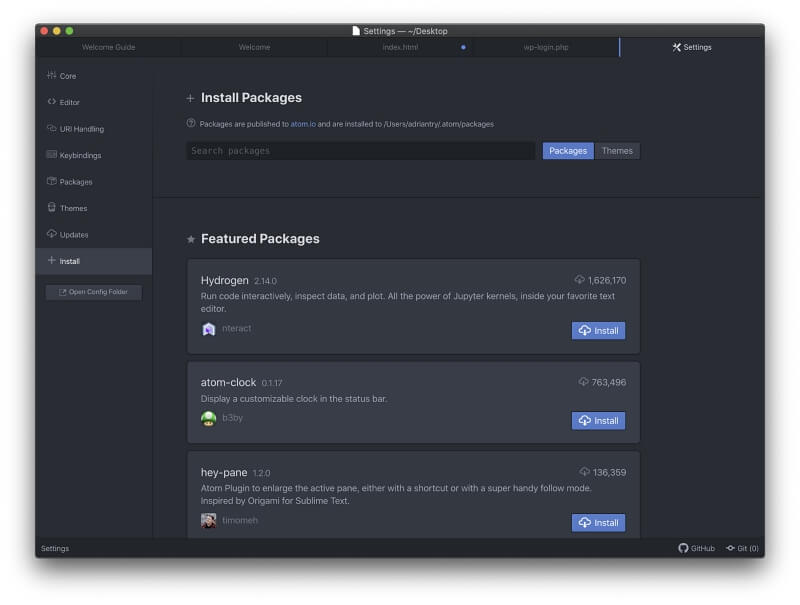
Task: Select the Install sidebar item
Action: click(94, 261)
